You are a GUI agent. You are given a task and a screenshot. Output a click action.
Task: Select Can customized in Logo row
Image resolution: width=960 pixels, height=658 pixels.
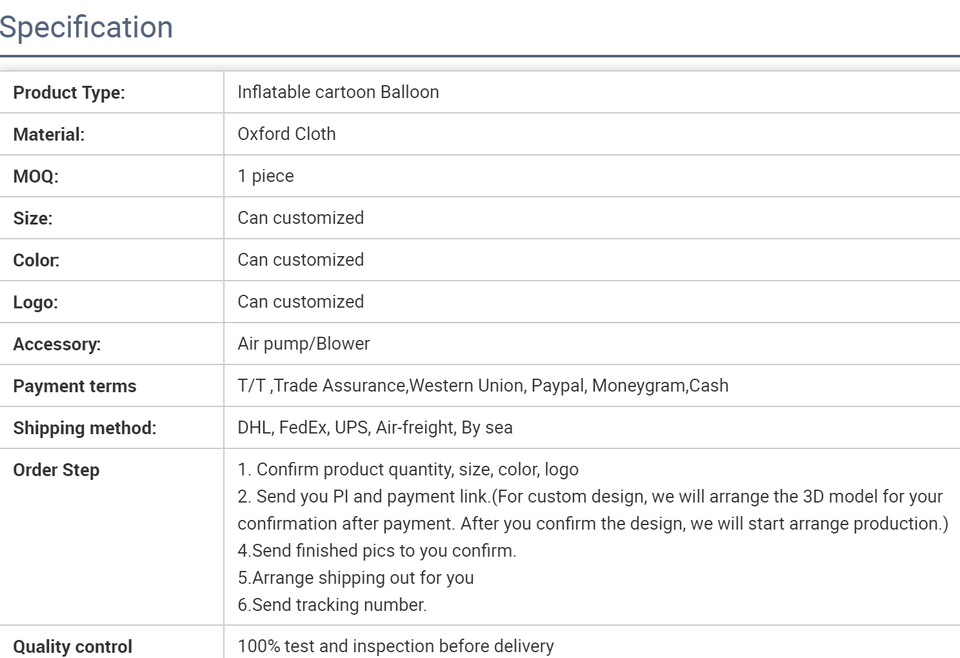tap(301, 302)
